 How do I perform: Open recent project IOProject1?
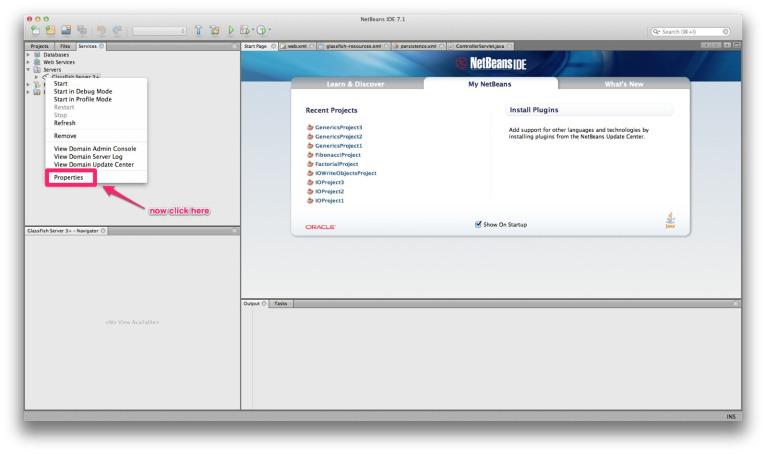point(329,200)
